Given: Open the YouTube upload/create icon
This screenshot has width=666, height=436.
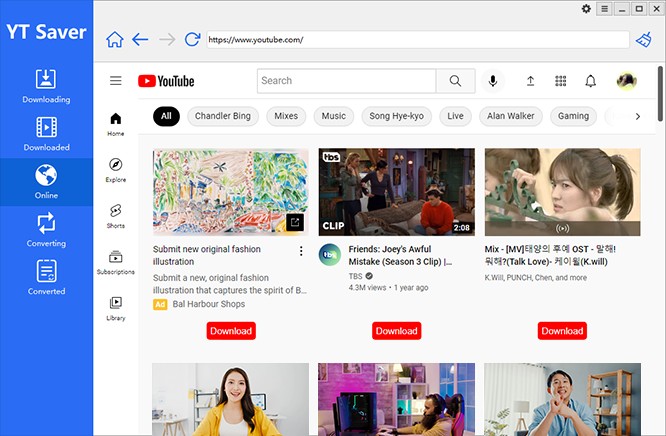Looking at the screenshot, I should click(531, 81).
